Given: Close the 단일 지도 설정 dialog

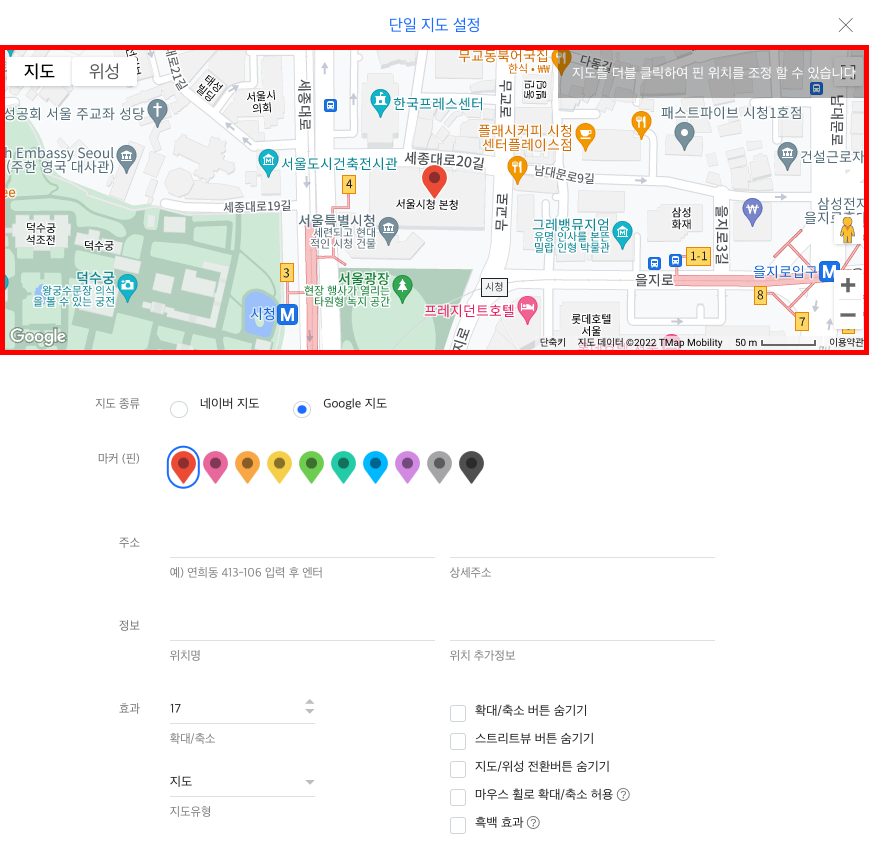Looking at the screenshot, I should tap(846, 25).
